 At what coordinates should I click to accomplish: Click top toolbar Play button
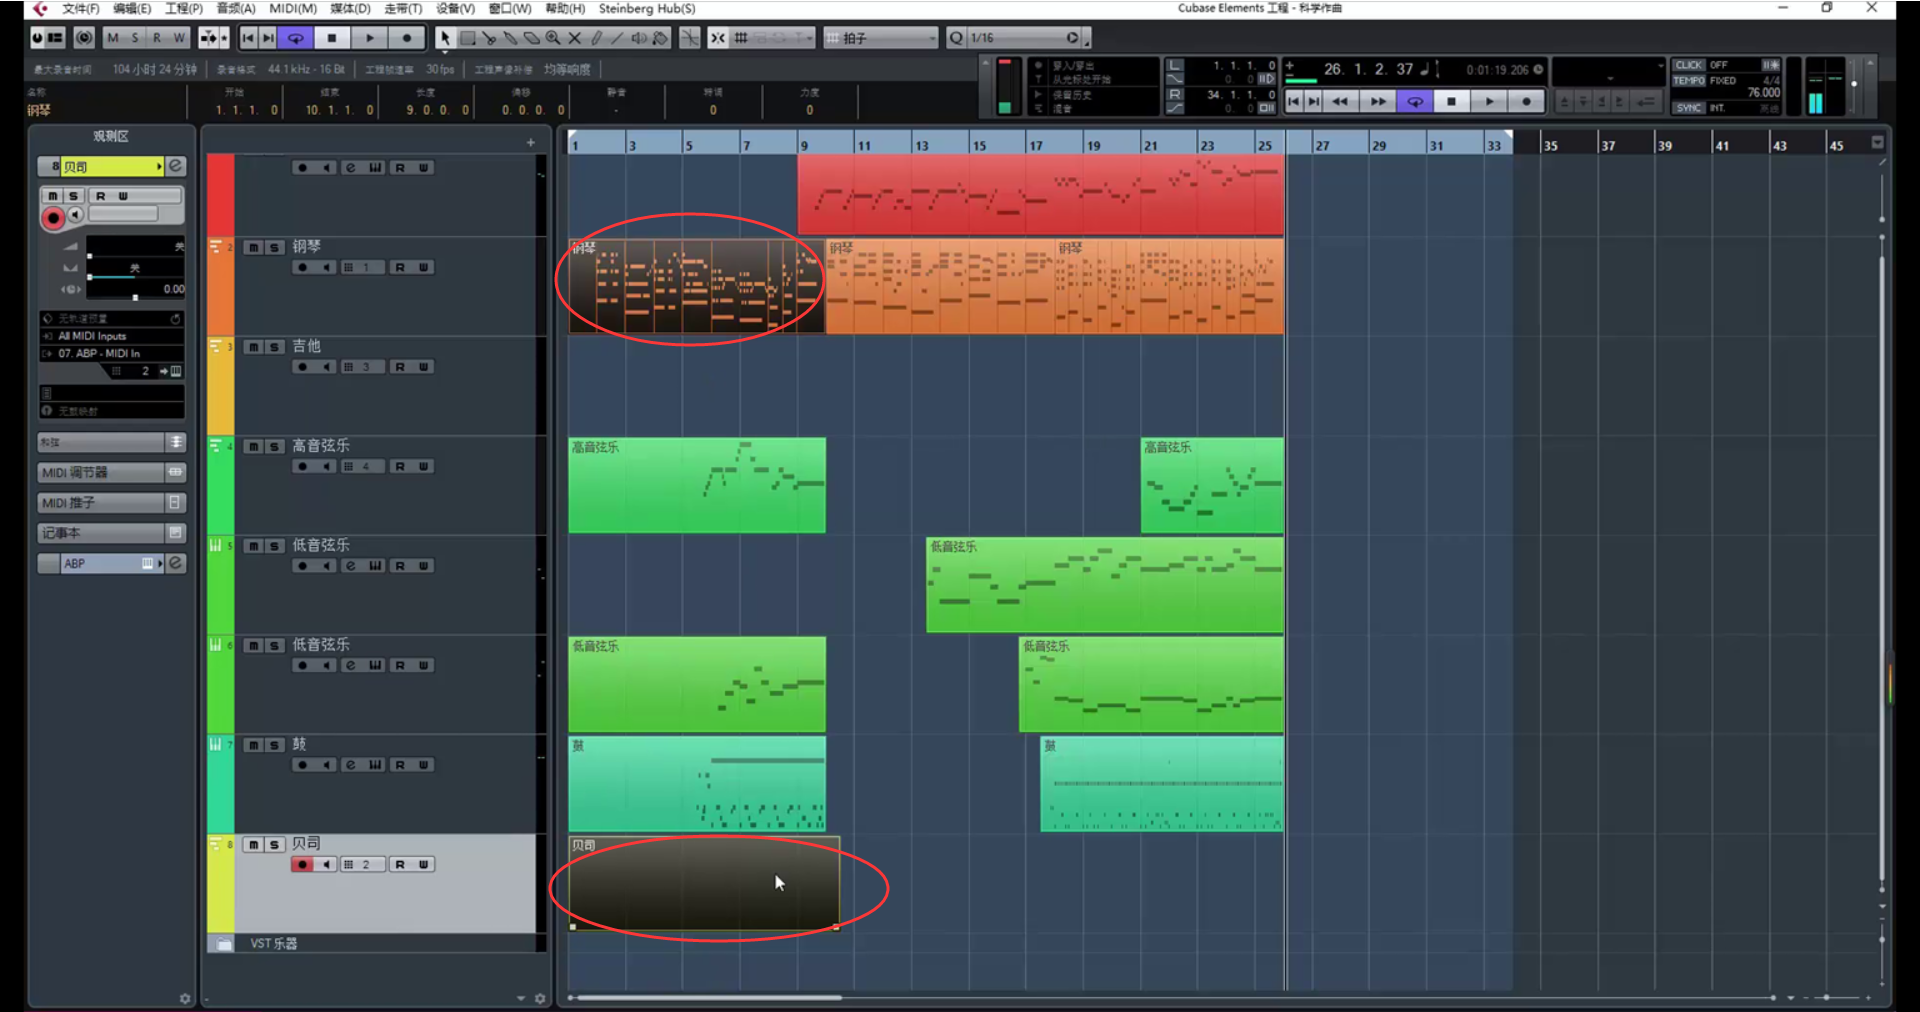click(x=370, y=38)
